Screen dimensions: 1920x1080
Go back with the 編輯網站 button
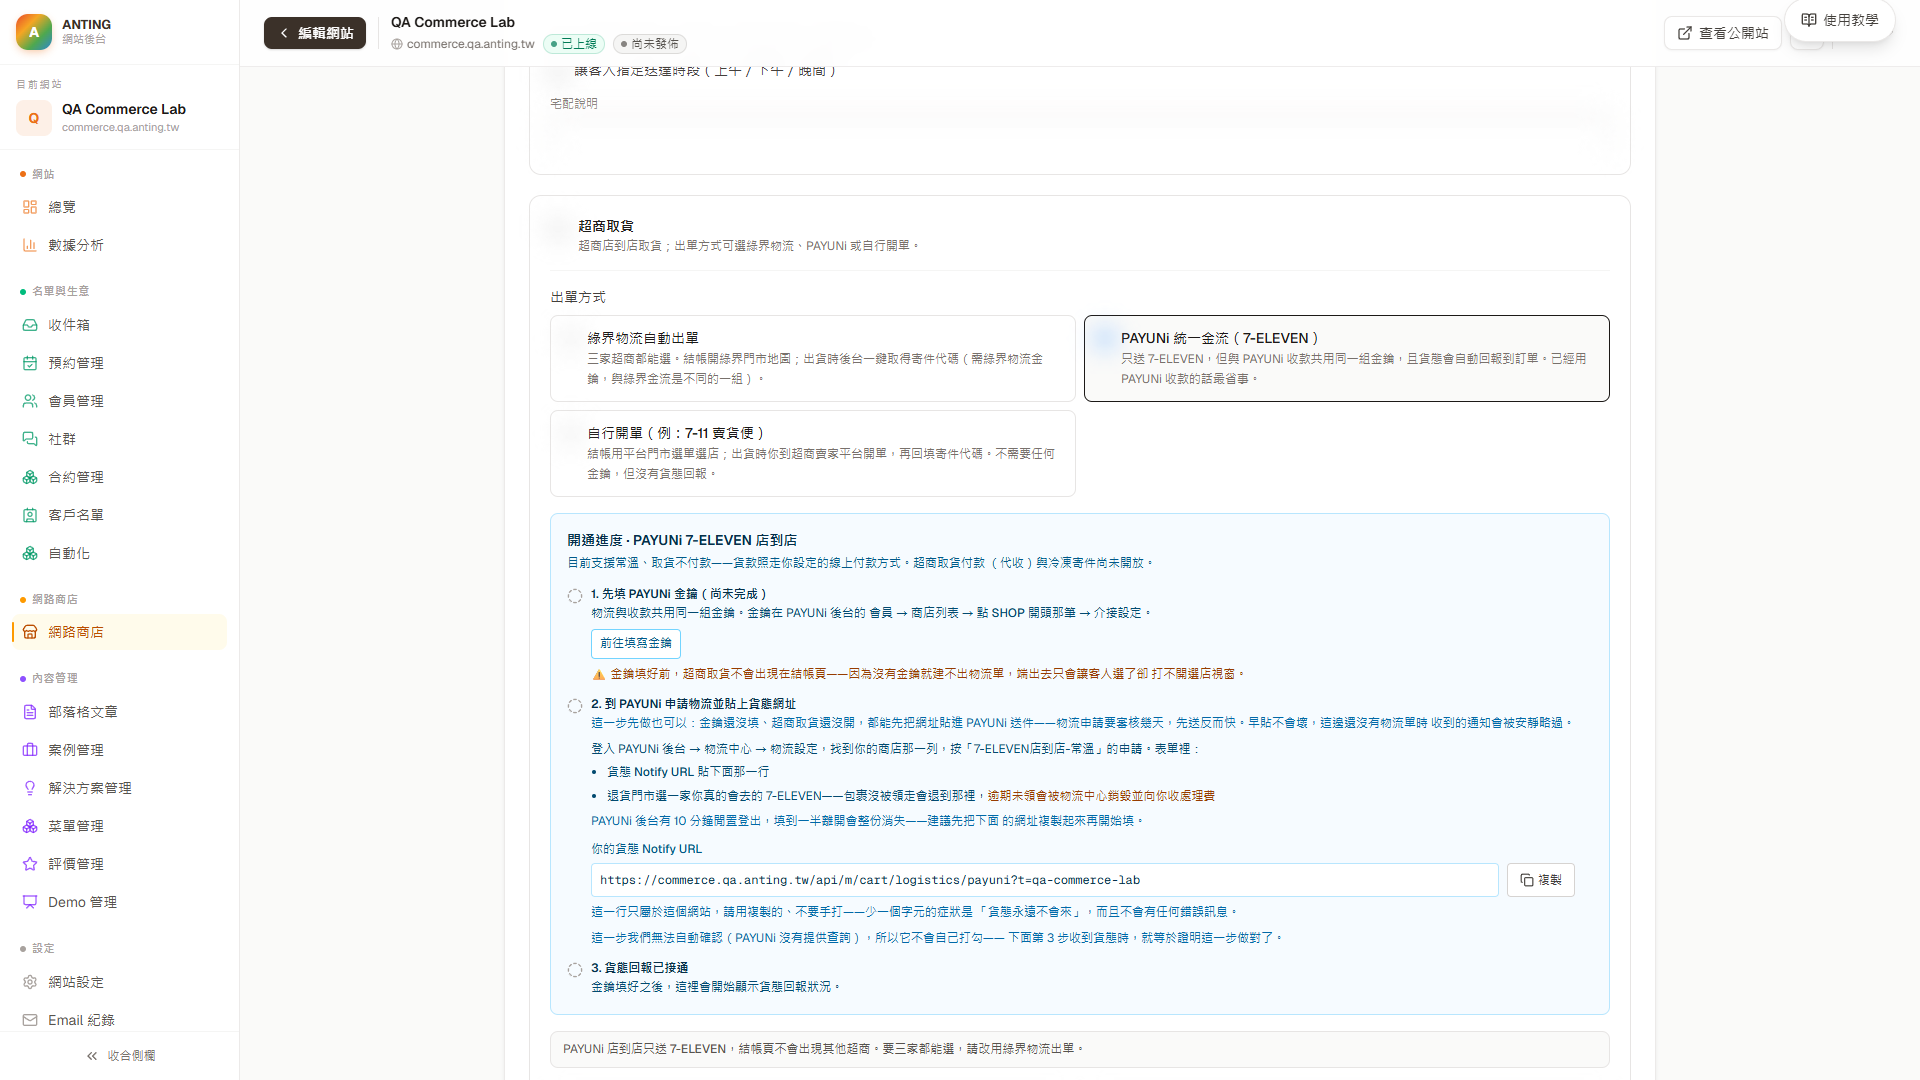pyautogui.click(x=315, y=33)
